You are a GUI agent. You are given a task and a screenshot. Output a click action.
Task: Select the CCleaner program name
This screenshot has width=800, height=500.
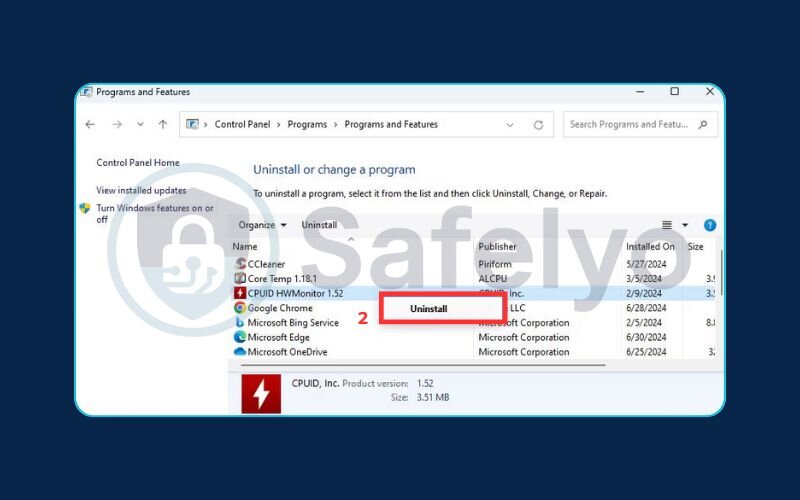pyautogui.click(x=266, y=264)
